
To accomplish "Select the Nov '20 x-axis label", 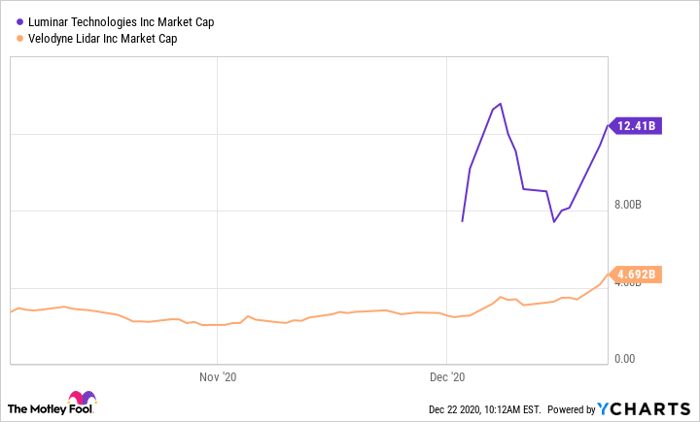I will coord(217,377).
